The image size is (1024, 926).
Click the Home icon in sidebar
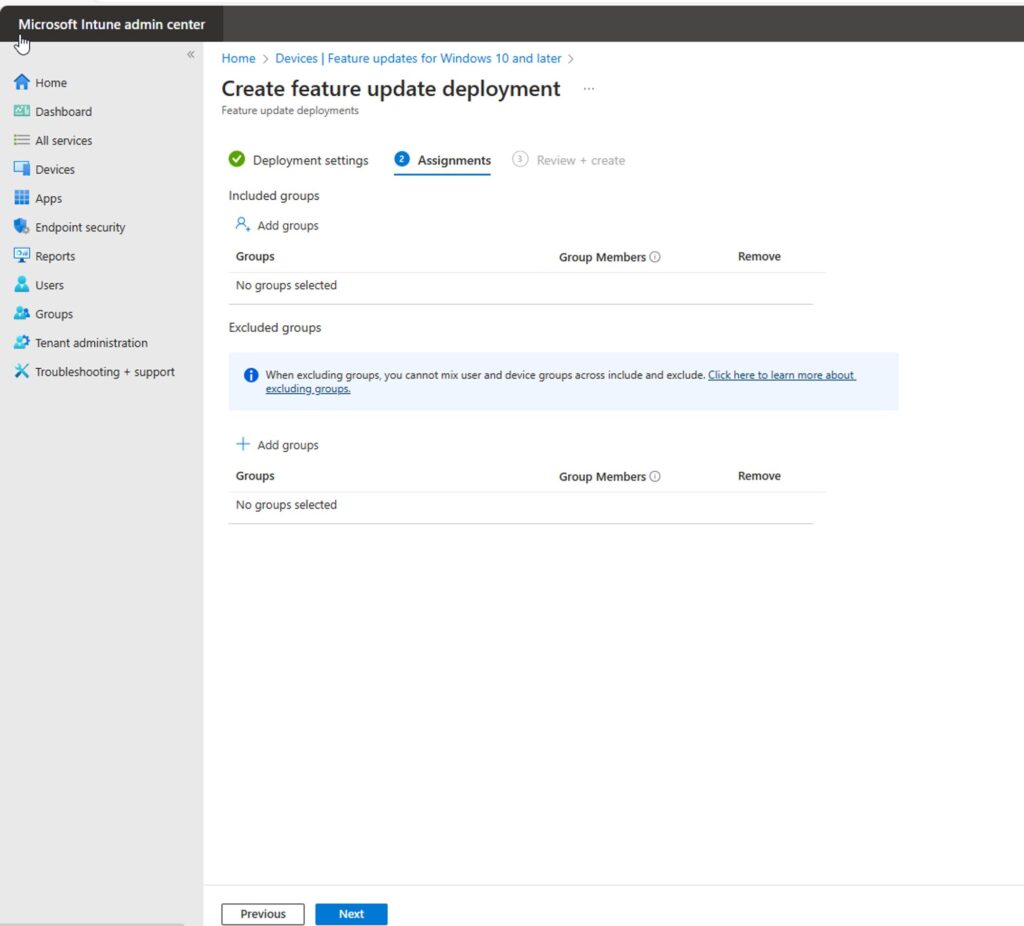(x=22, y=83)
